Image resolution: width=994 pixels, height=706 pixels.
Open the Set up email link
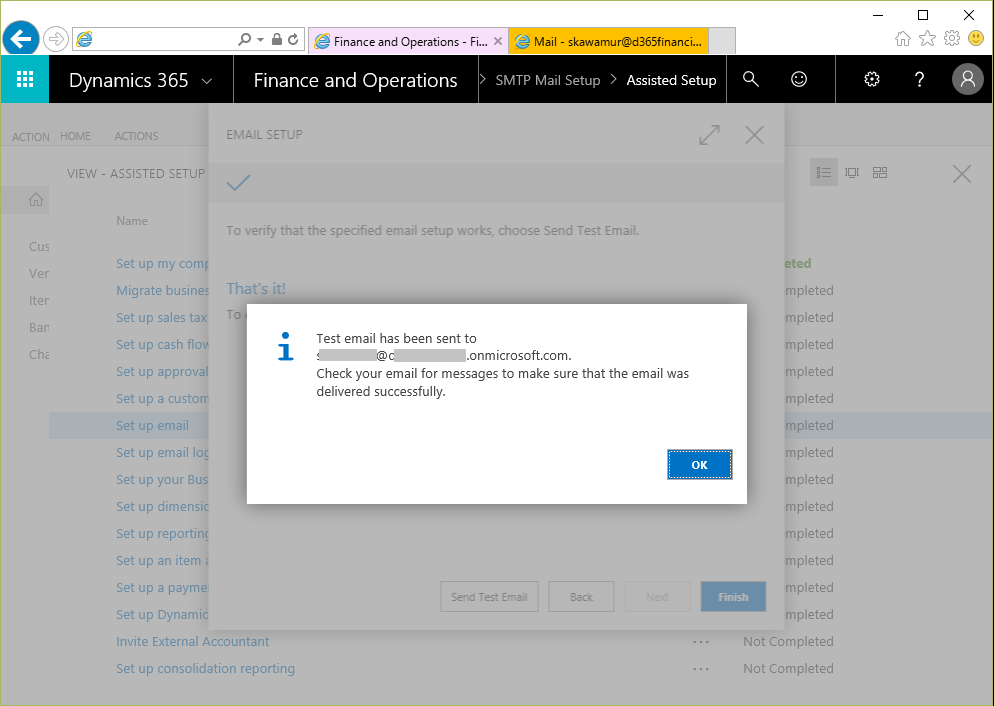[x=152, y=425]
